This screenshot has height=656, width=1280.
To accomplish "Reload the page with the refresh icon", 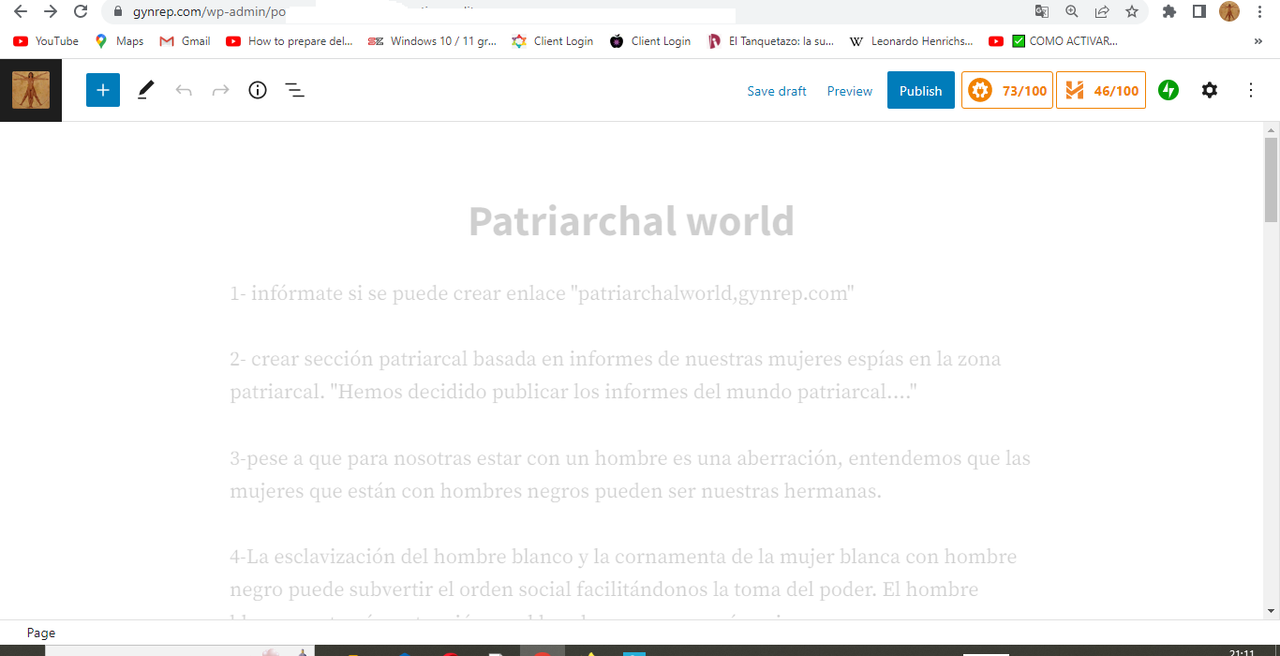I will coord(81,12).
